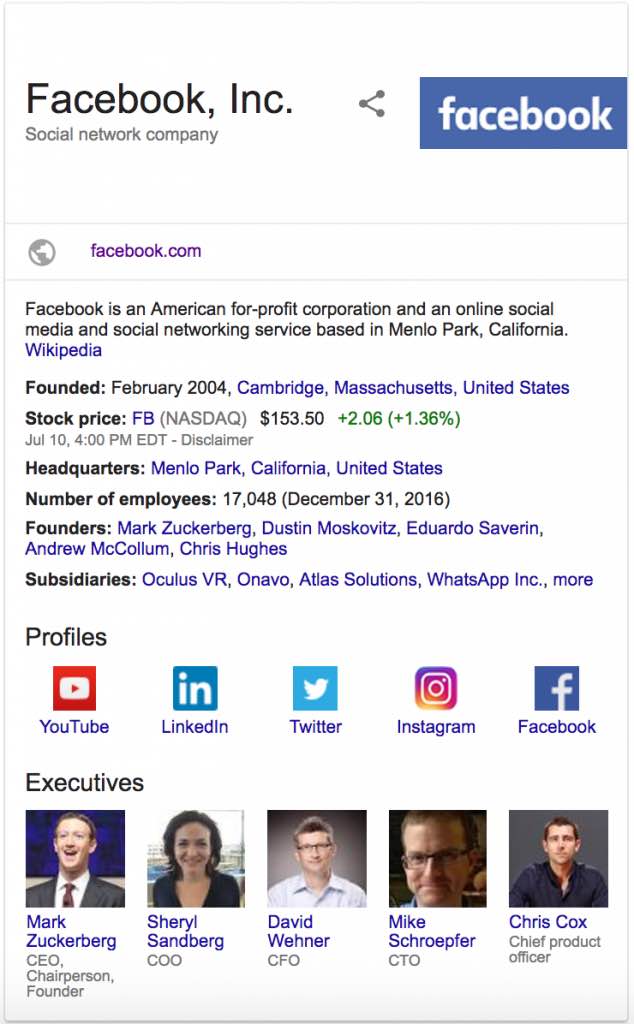Click the share icon next to Facebook, Inc.

click(x=372, y=104)
